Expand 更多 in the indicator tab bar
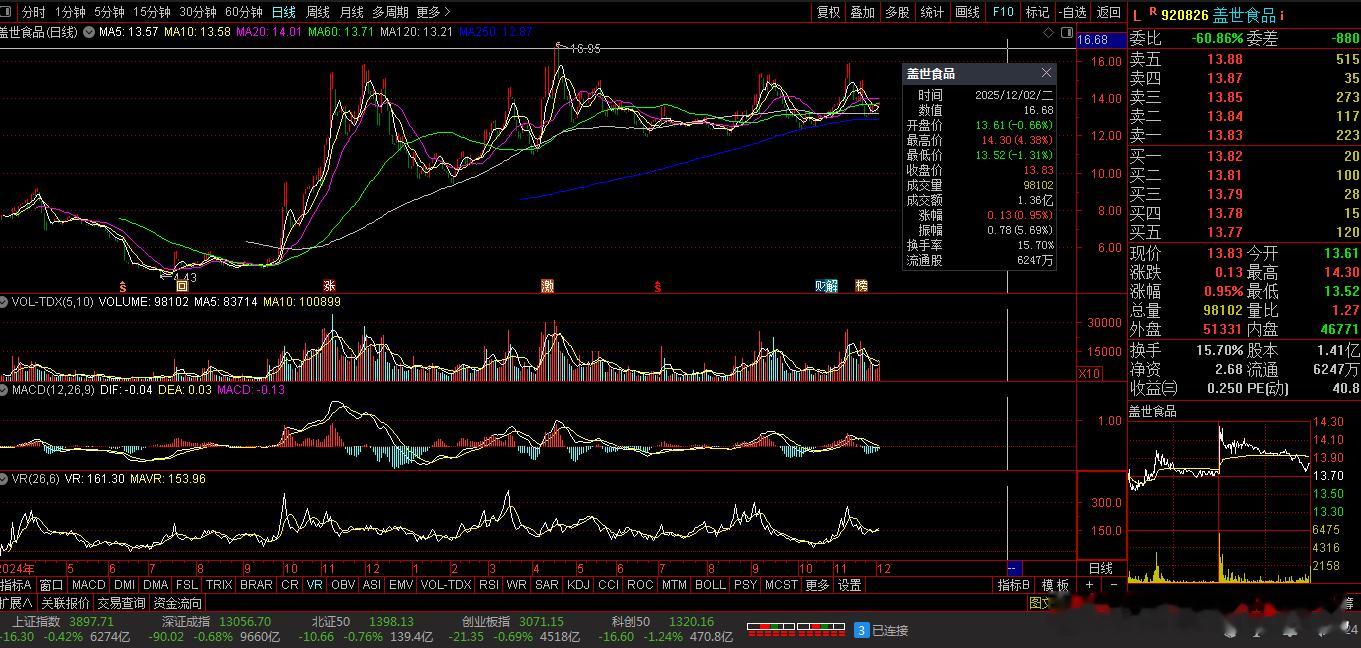1361x648 pixels. pyautogui.click(x=817, y=585)
